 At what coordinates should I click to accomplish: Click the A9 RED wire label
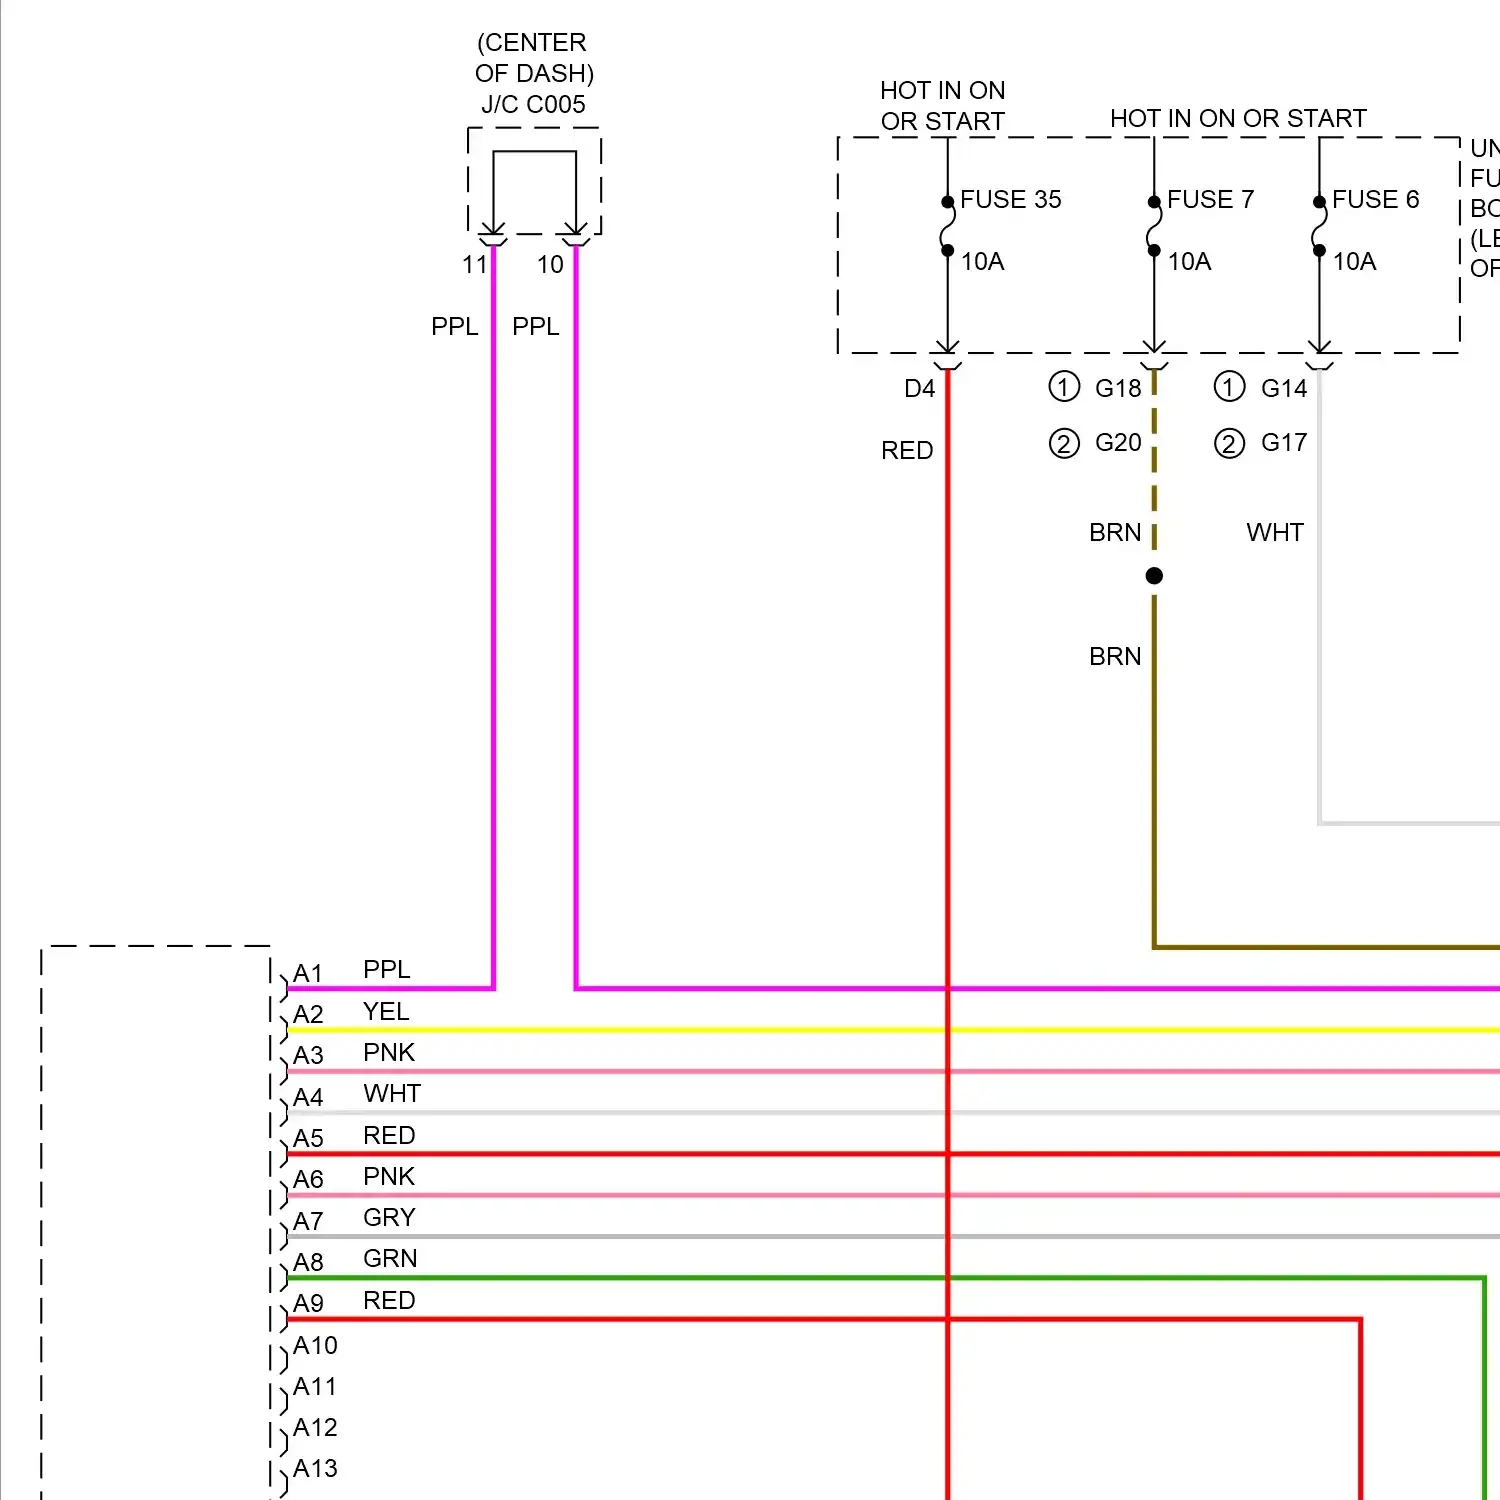coord(389,1301)
